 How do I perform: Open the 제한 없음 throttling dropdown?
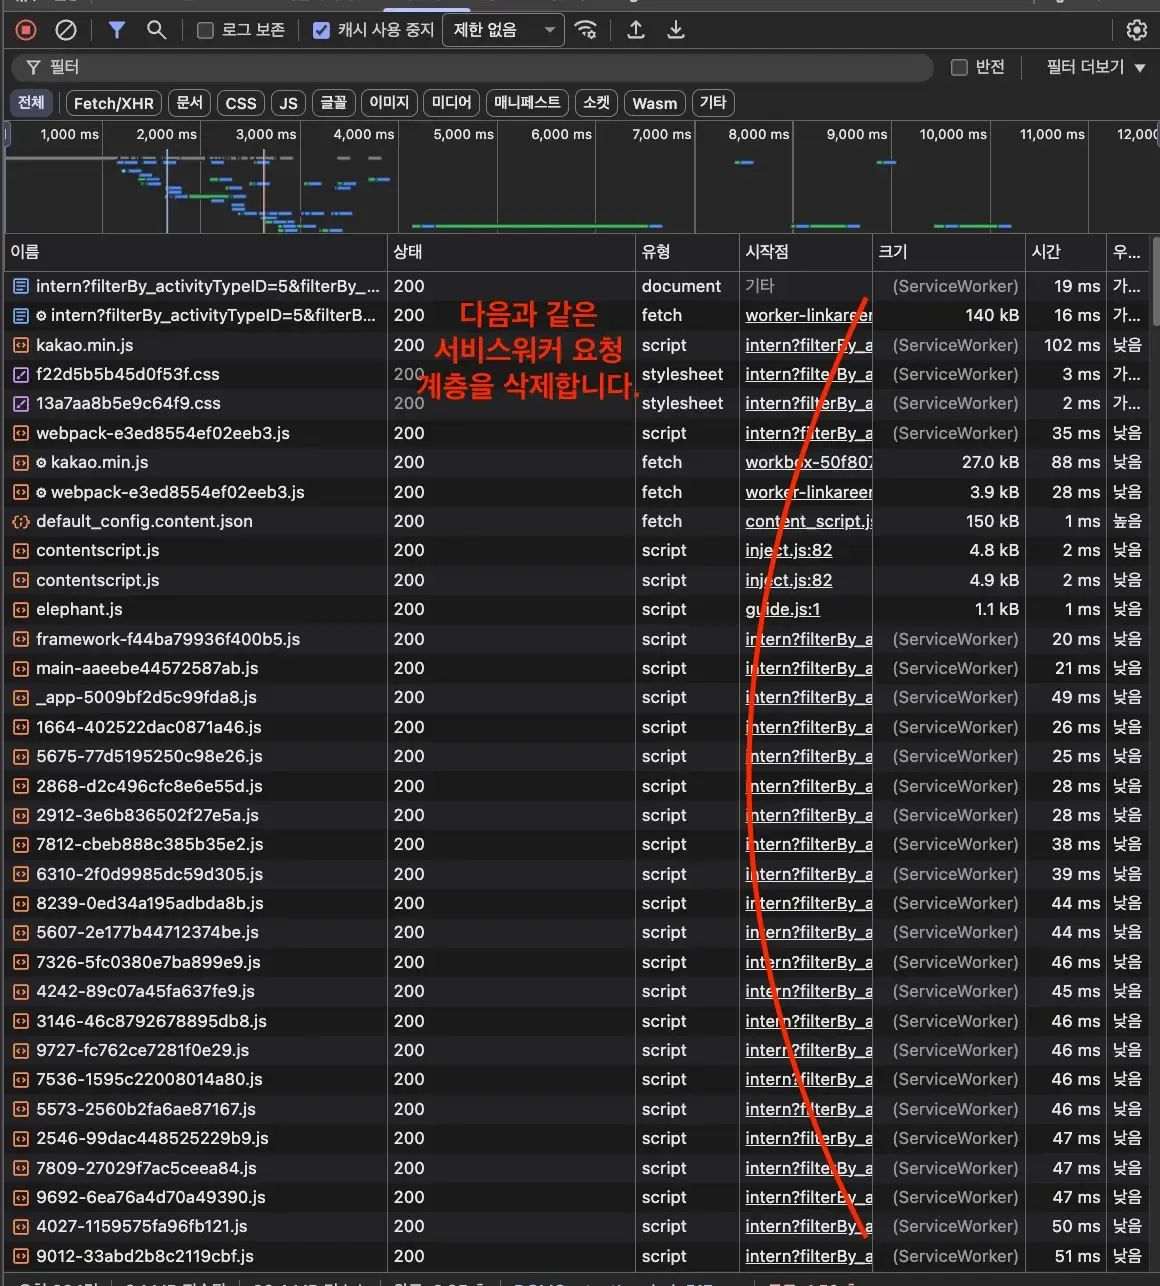point(503,30)
